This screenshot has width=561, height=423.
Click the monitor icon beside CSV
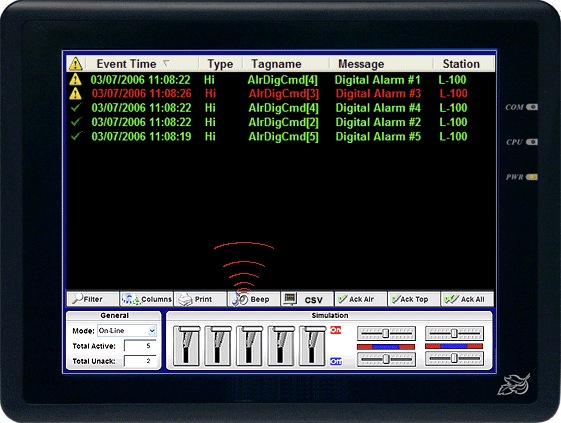pos(290,298)
